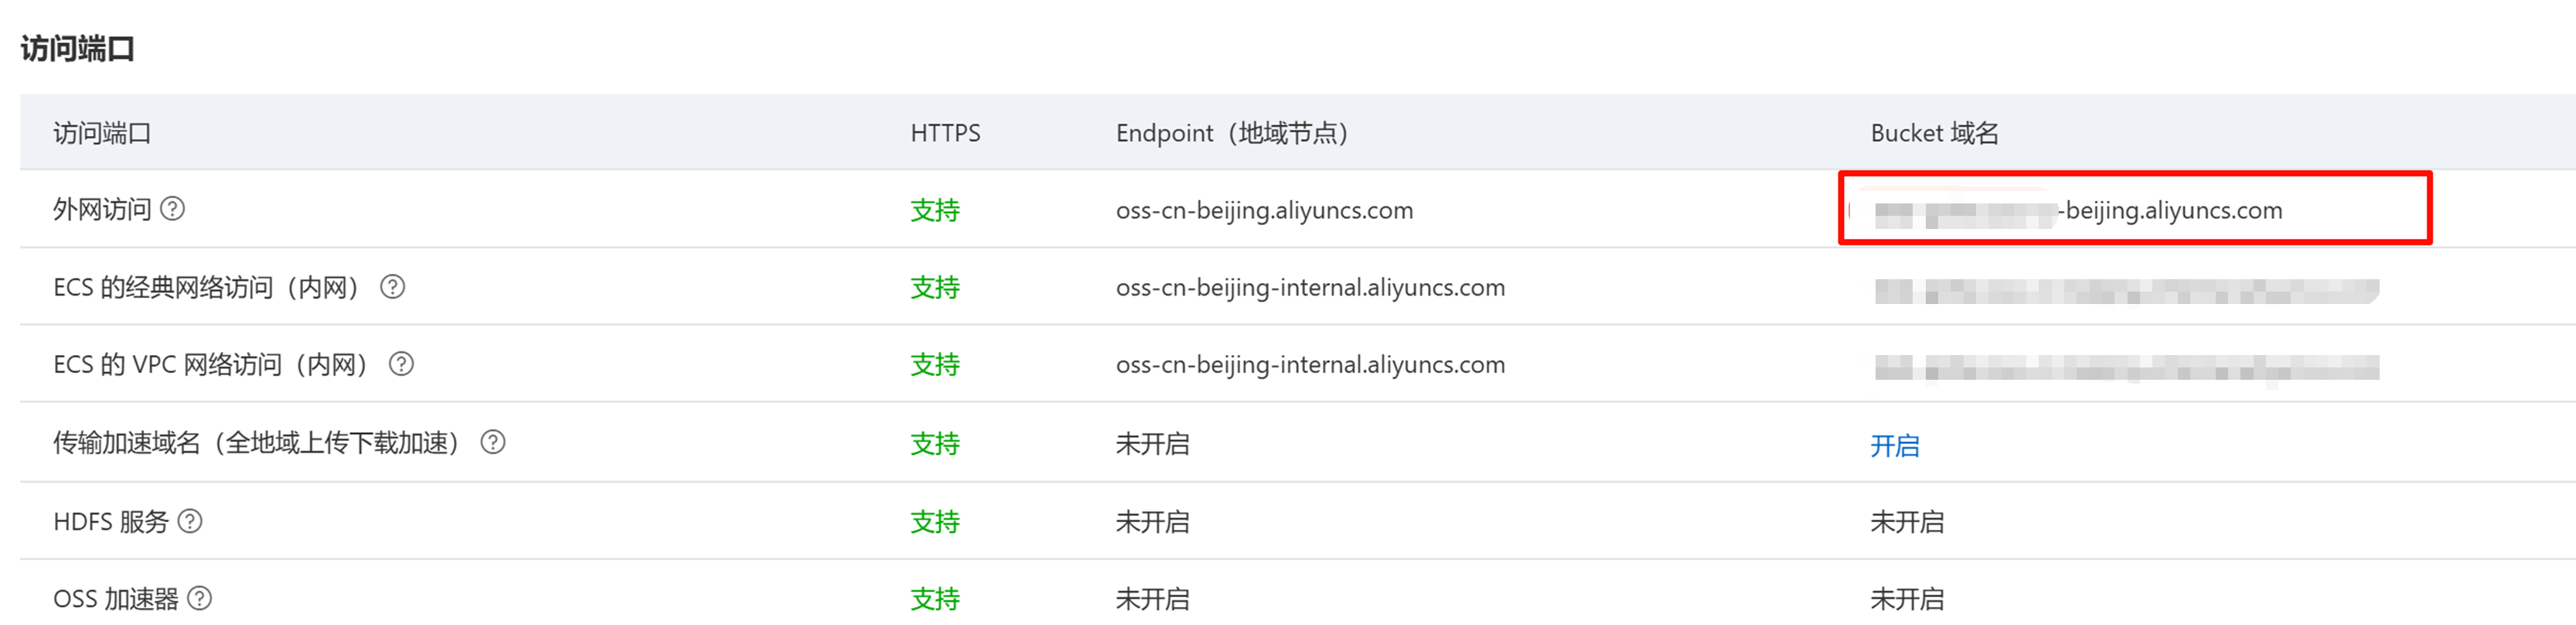Click classic network internal endpoint oss-cn-beijing-internal
Screen dimensions: 2576x625
(1310, 287)
